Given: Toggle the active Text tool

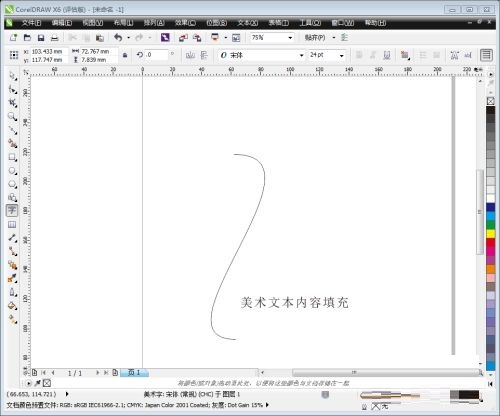Looking at the screenshot, I should coord(12,211).
